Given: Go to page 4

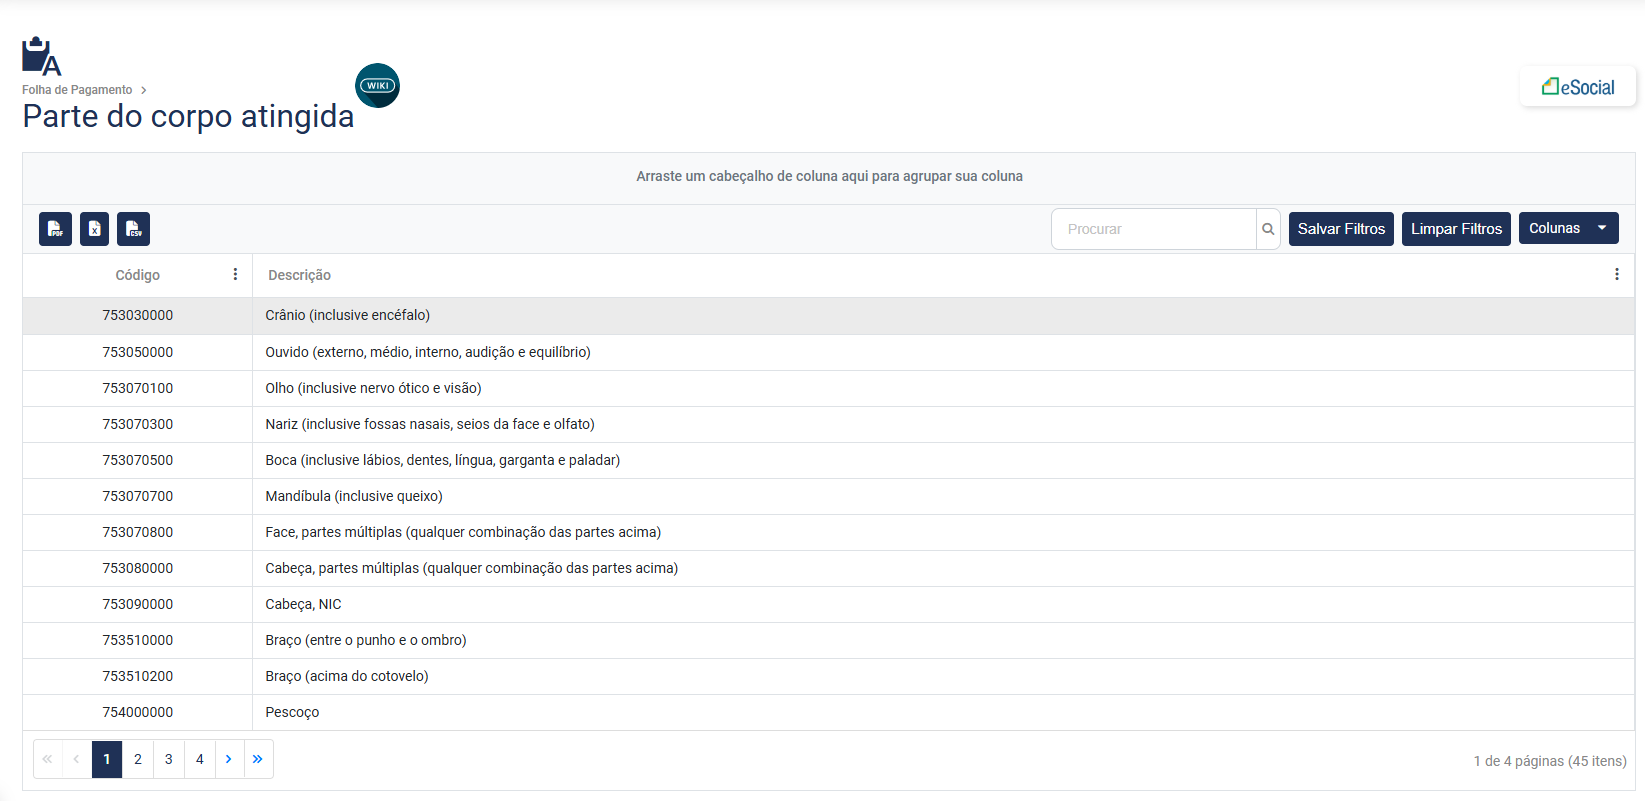Looking at the screenshot, I should 200,759.
